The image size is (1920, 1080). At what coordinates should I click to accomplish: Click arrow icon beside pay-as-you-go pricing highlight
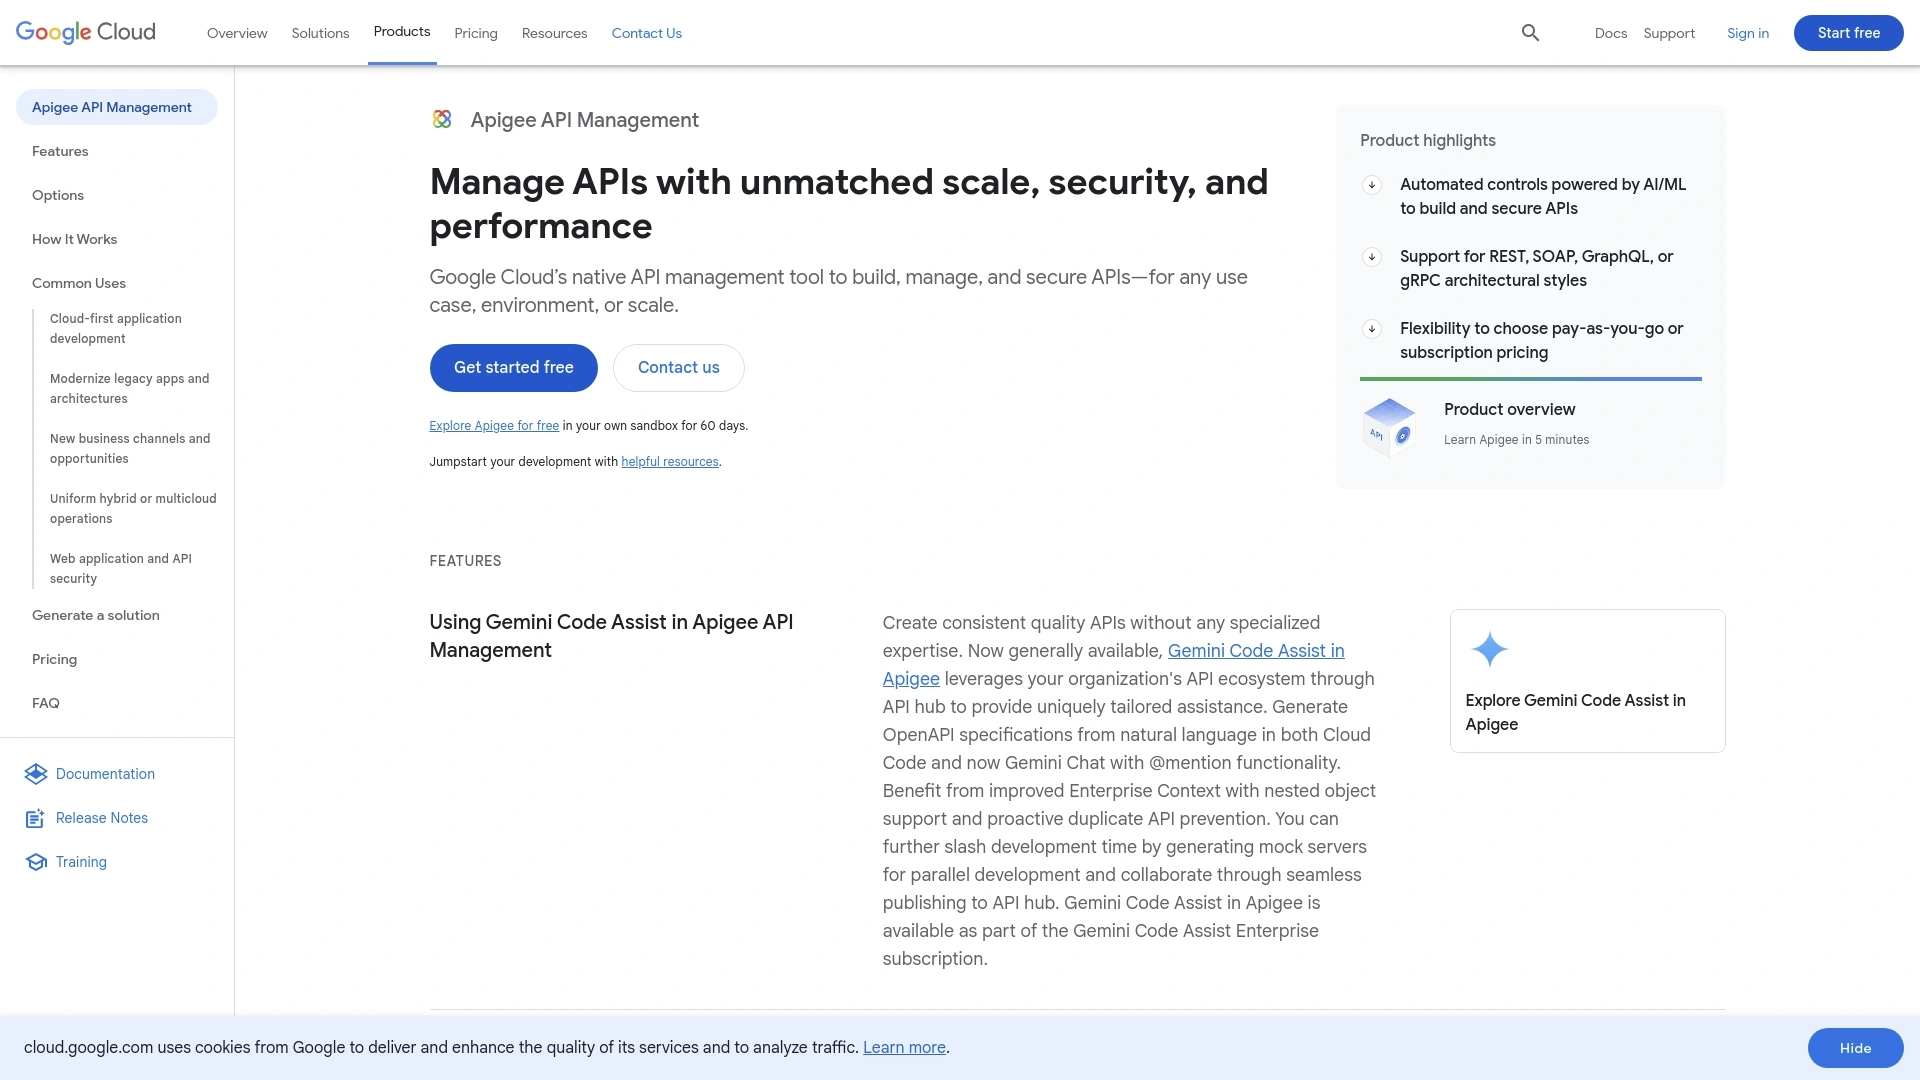(x=1372, y=329)
